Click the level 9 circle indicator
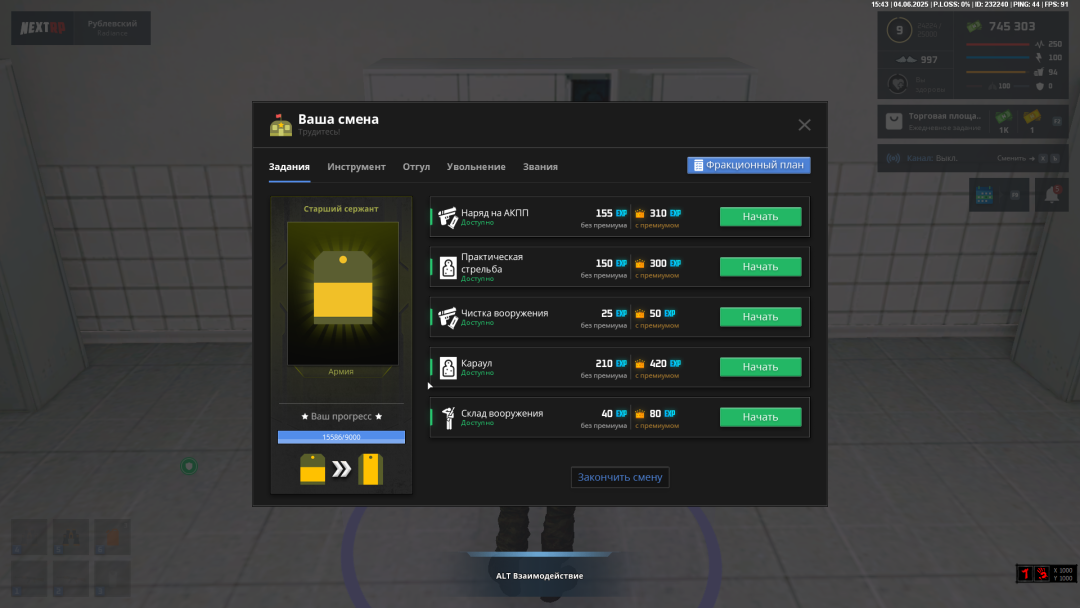The height and width of the screenshot is (608, 1080). [899, 30]
